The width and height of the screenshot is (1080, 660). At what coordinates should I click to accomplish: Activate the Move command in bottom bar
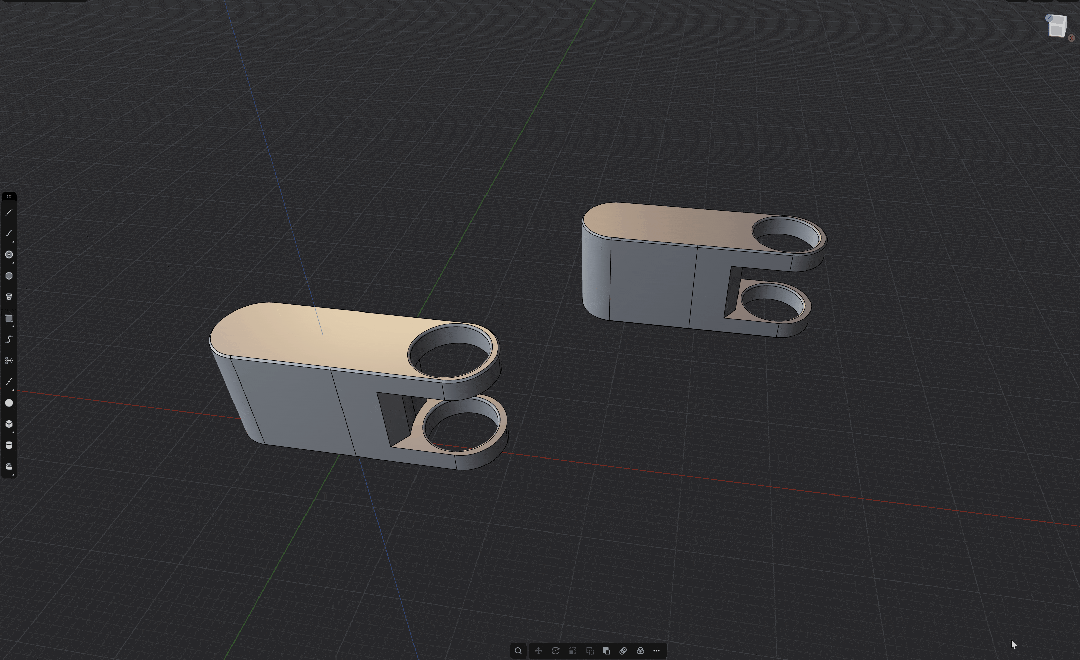point(539,650)
